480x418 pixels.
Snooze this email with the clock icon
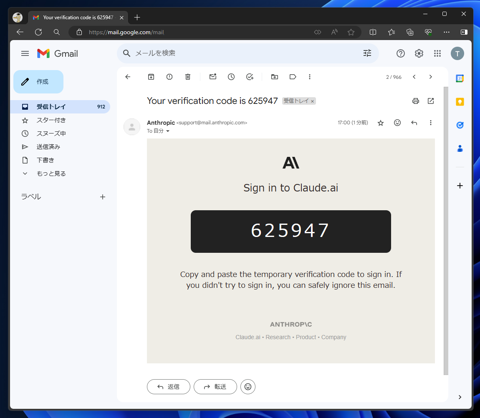click(x=231, y=77)
